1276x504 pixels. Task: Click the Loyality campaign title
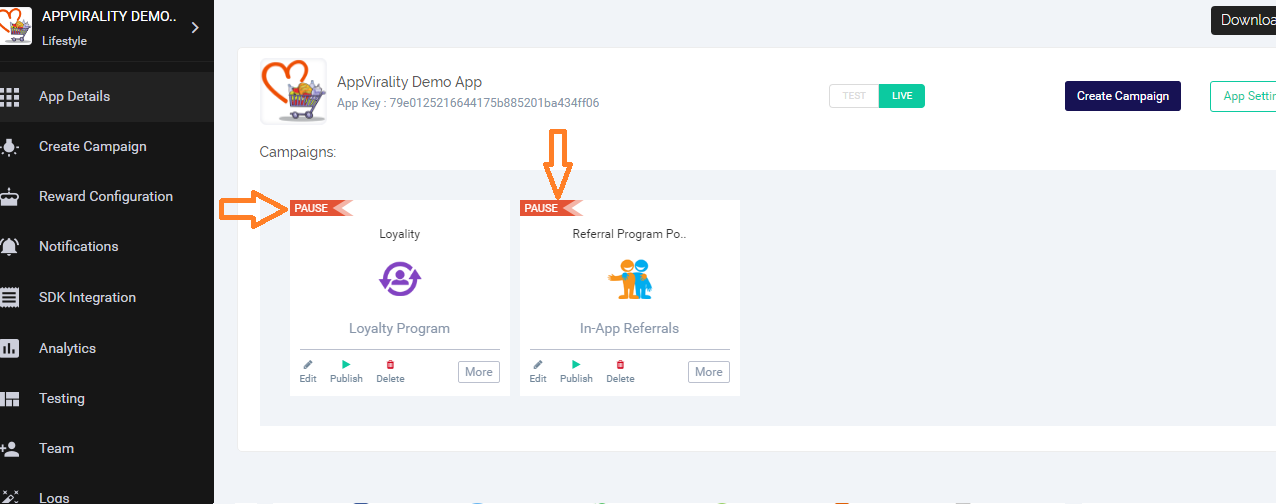(x=400, y=234)
